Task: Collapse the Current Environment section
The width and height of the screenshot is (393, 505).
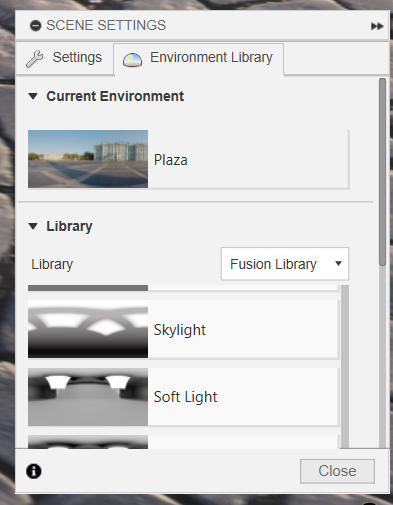Action: 33,96
